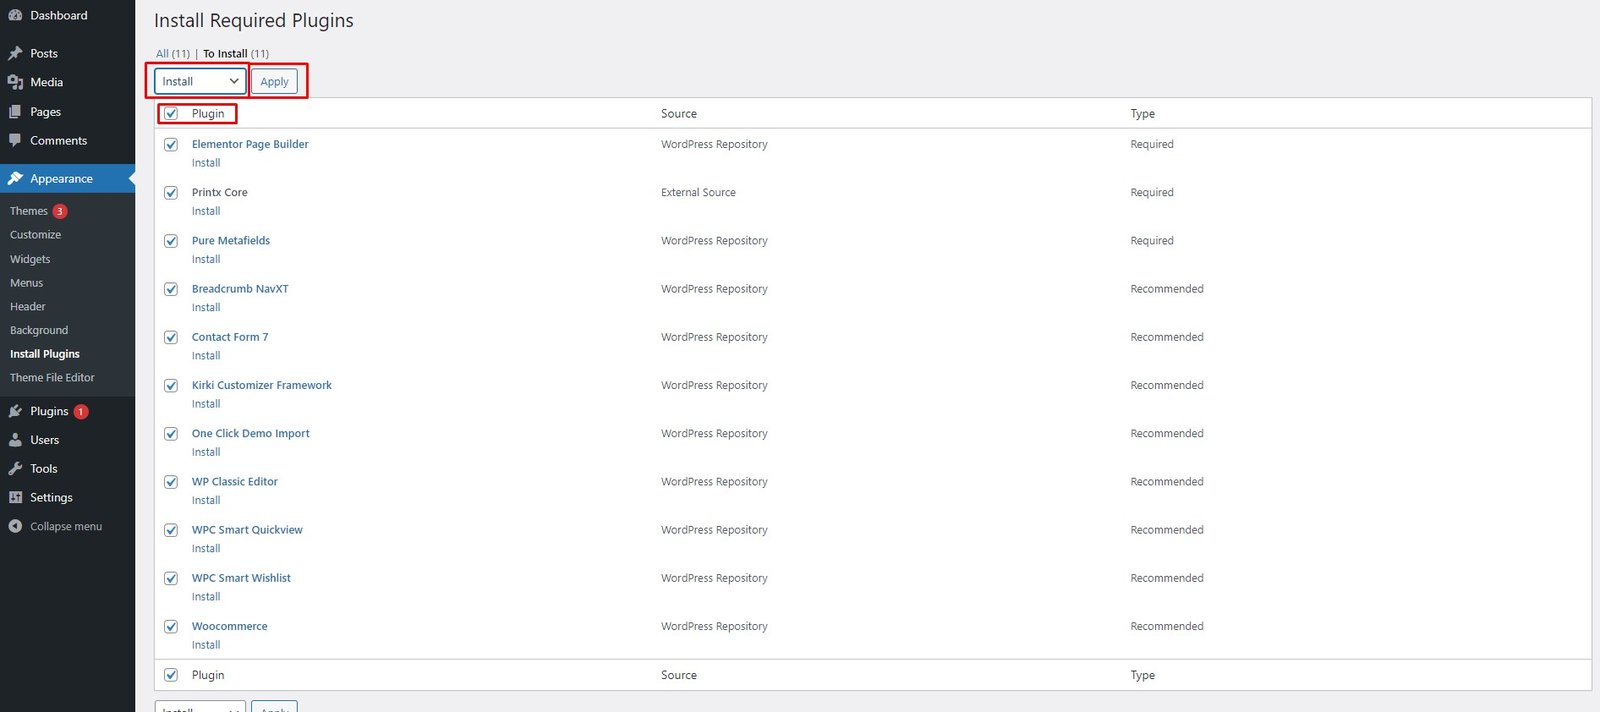Uncheck the Woocommerce checkbox
1600x712 pixels.
[x=171, y=627]
